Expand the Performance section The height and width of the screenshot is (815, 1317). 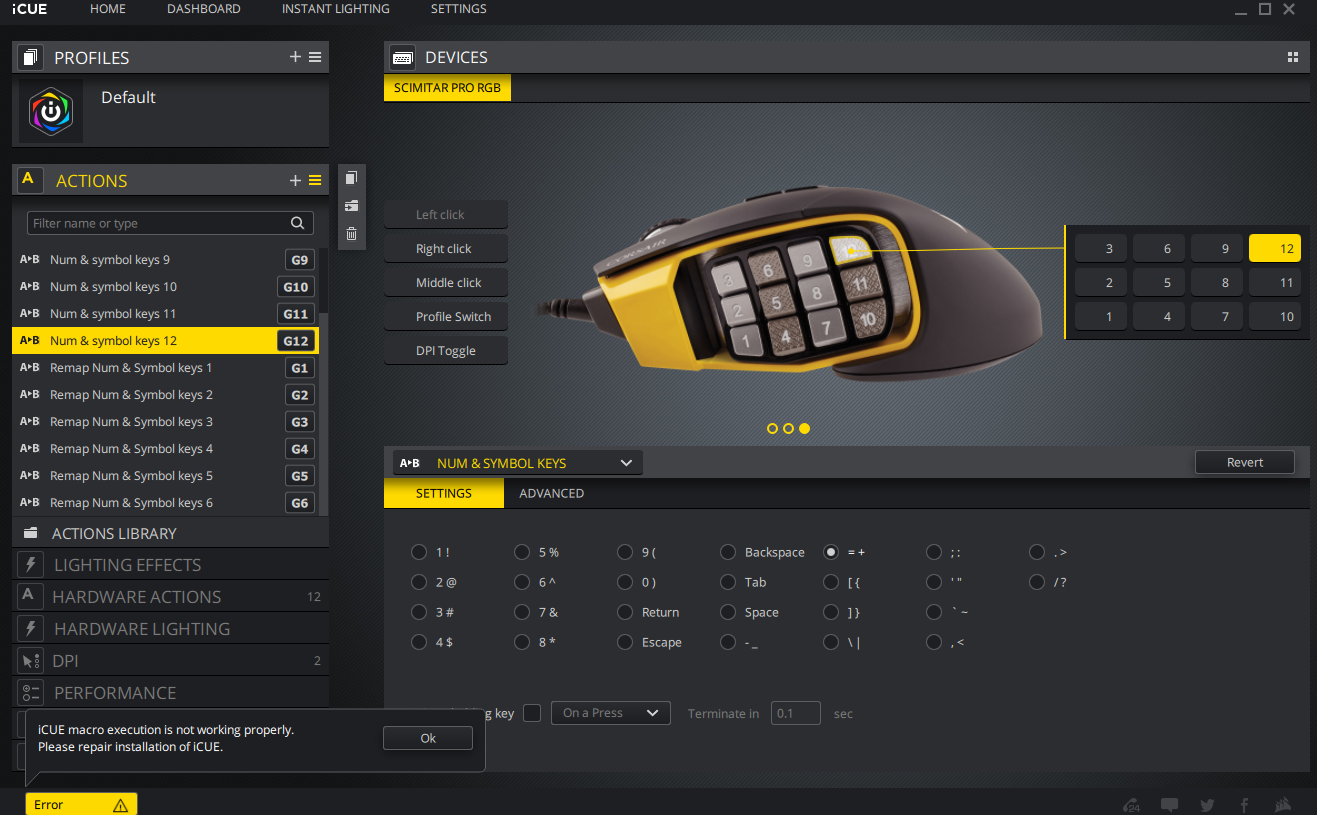[170, 692]
